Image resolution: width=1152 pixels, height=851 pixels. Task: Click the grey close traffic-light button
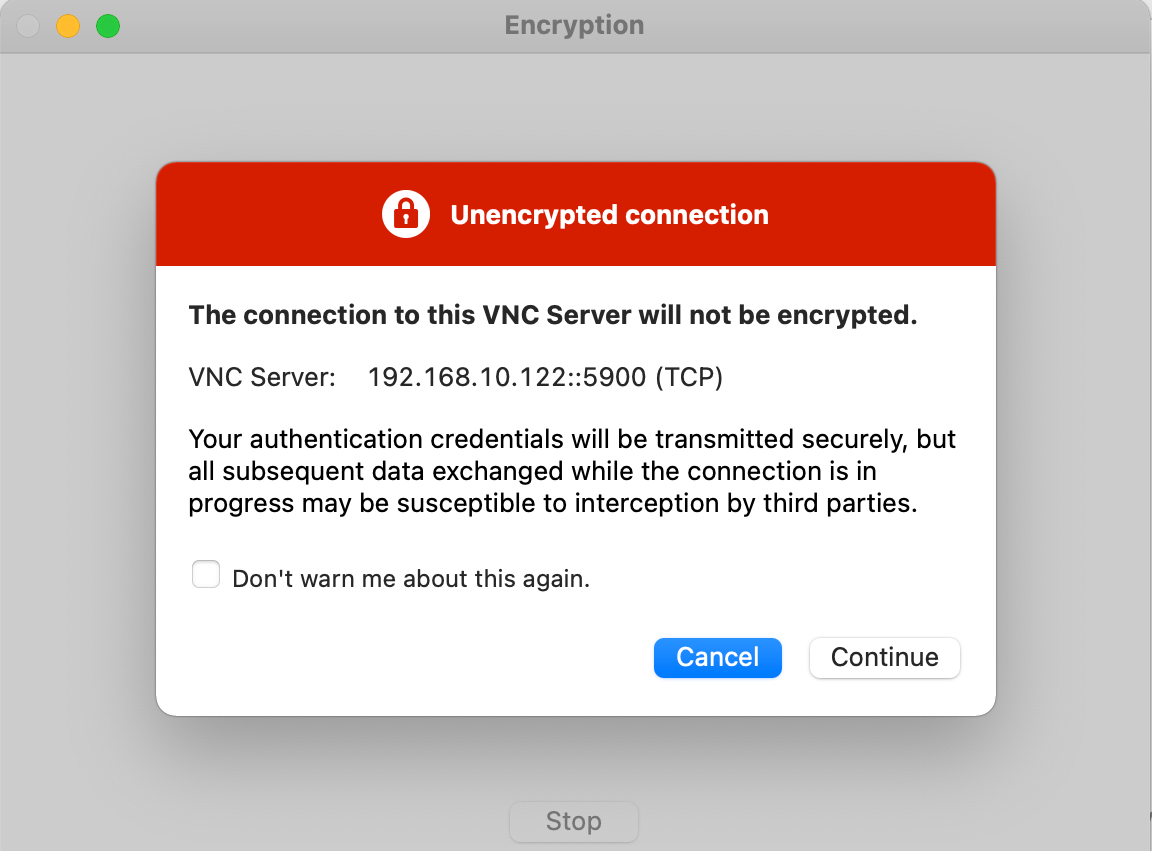coord(28,26)
